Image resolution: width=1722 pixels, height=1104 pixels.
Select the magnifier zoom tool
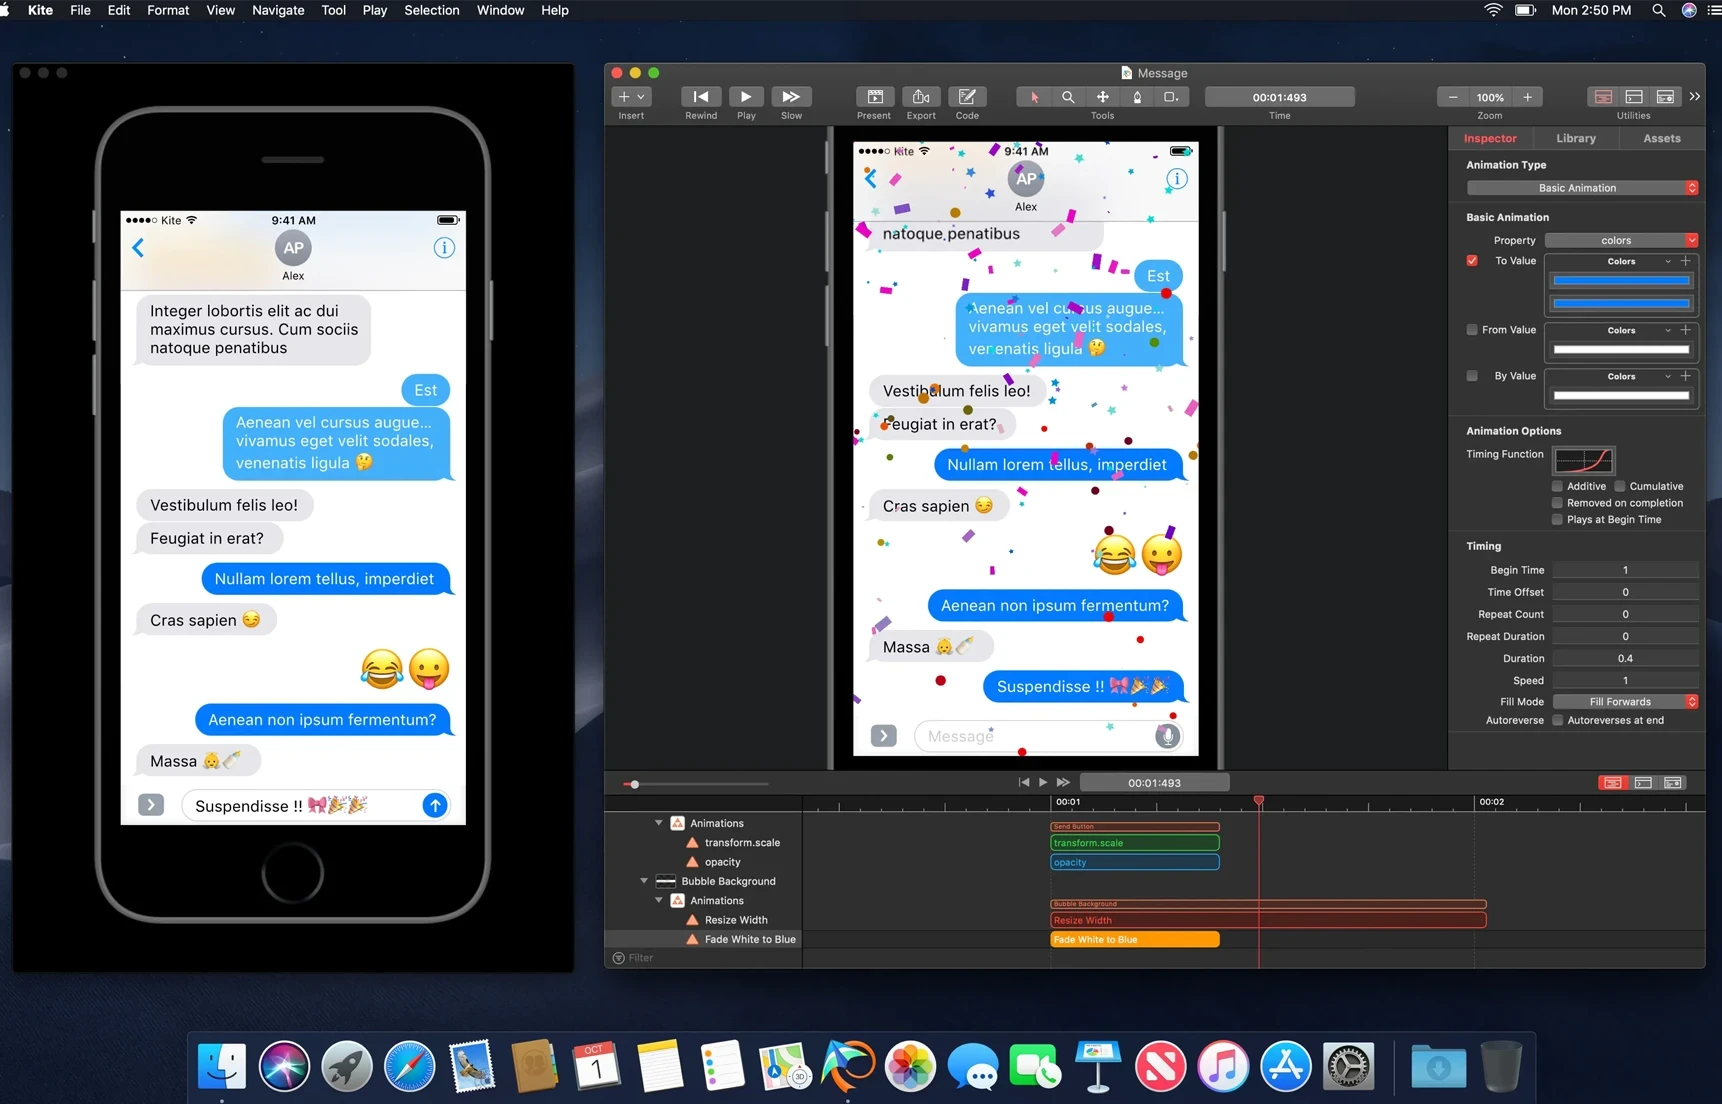[1068, 97]
